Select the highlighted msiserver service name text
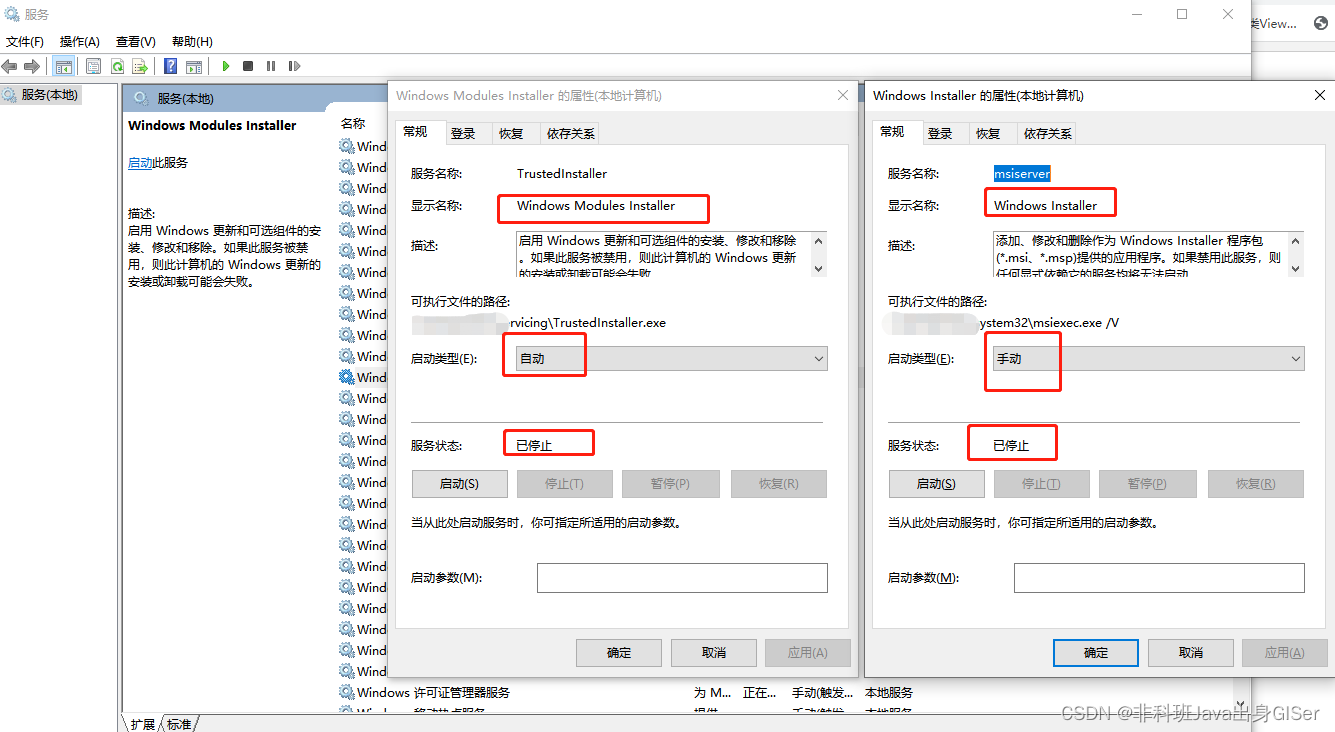Image resolution: width=1335 pixels, height=732 pixels. point(1022,173)
